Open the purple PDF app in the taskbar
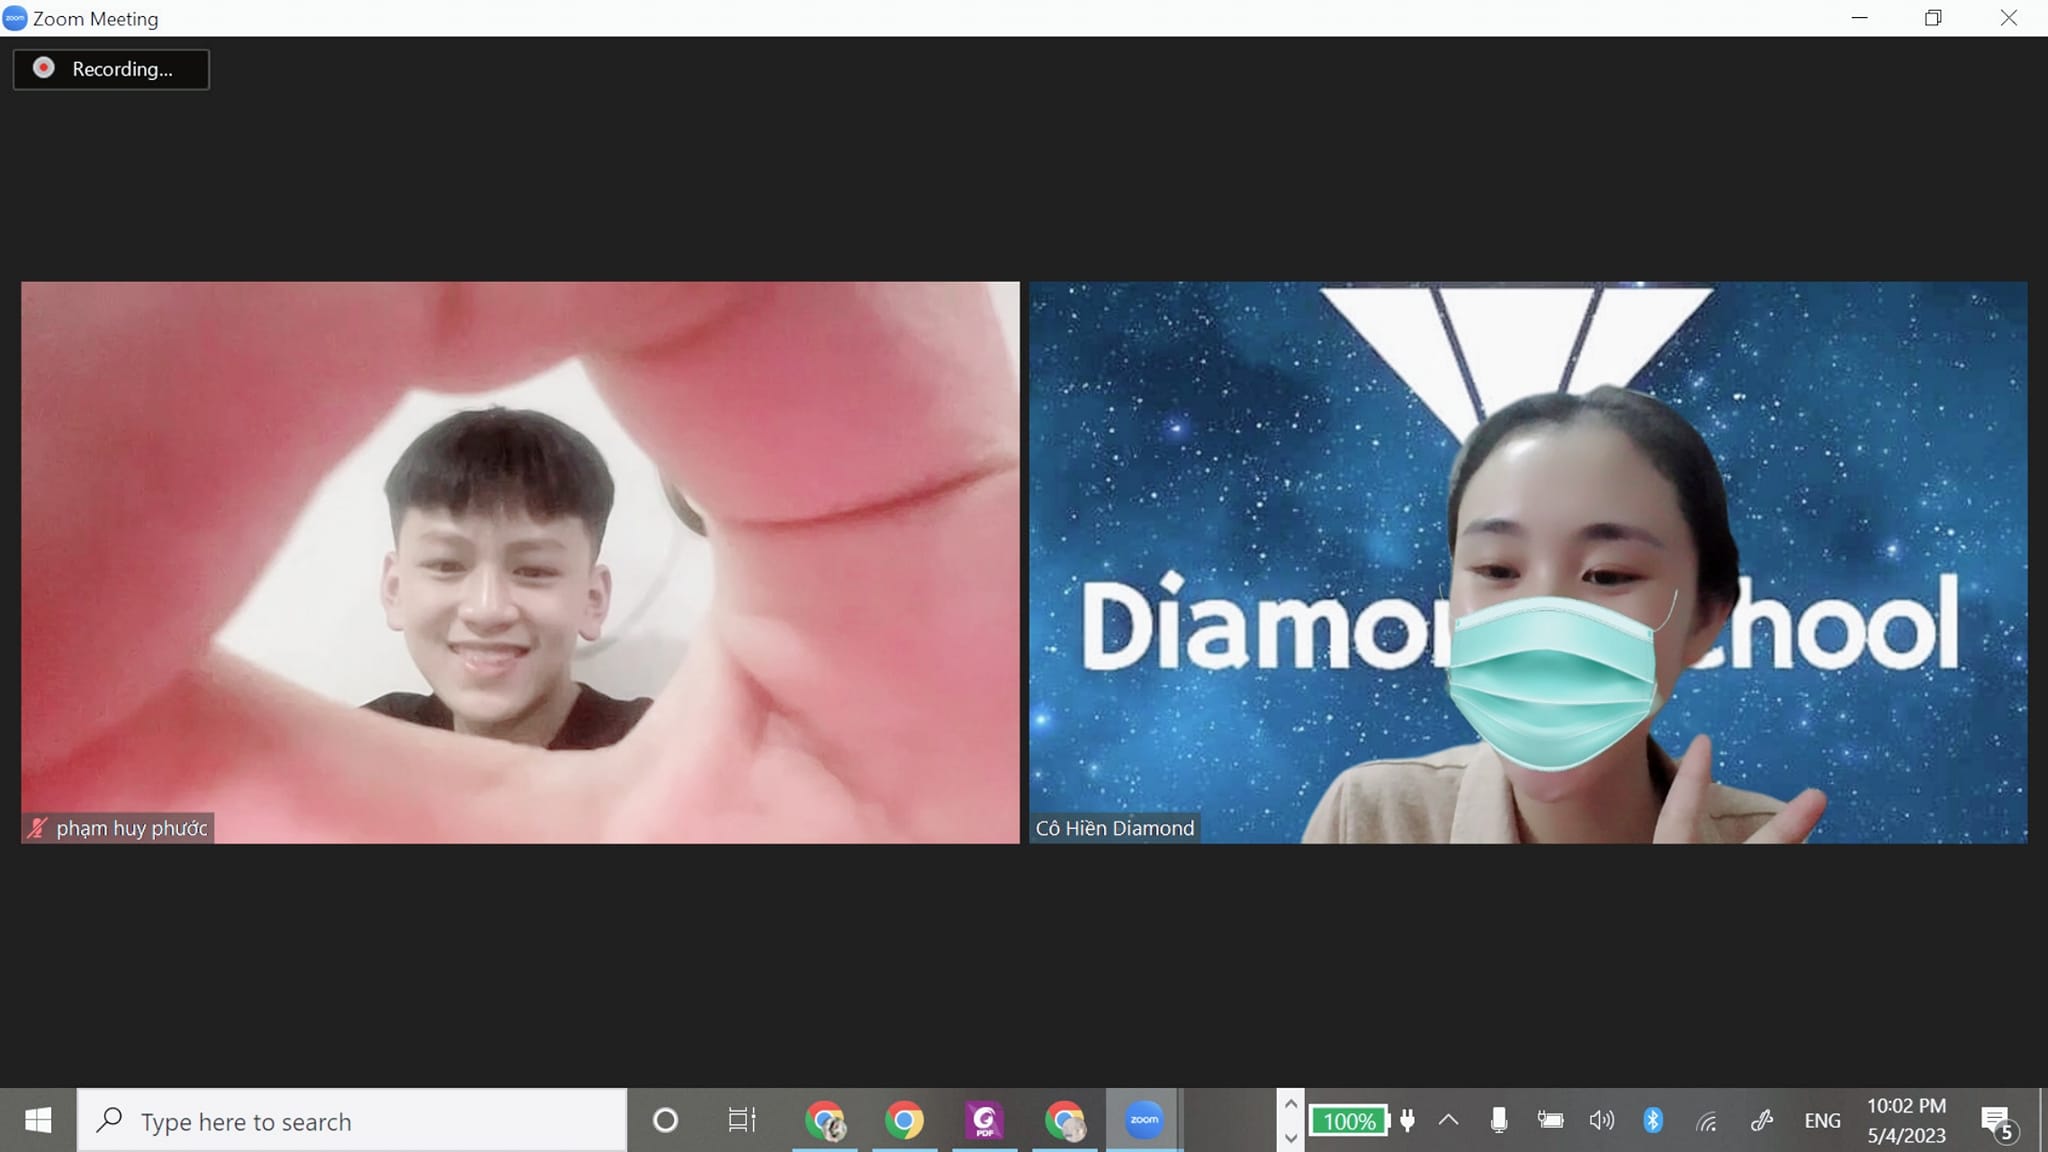Viewport: 2048px width, 1152px height. point(984,1120)
